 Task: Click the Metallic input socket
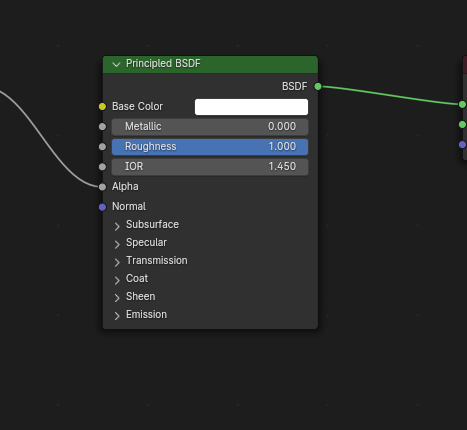pyautogui.click(x=102, y=127)
